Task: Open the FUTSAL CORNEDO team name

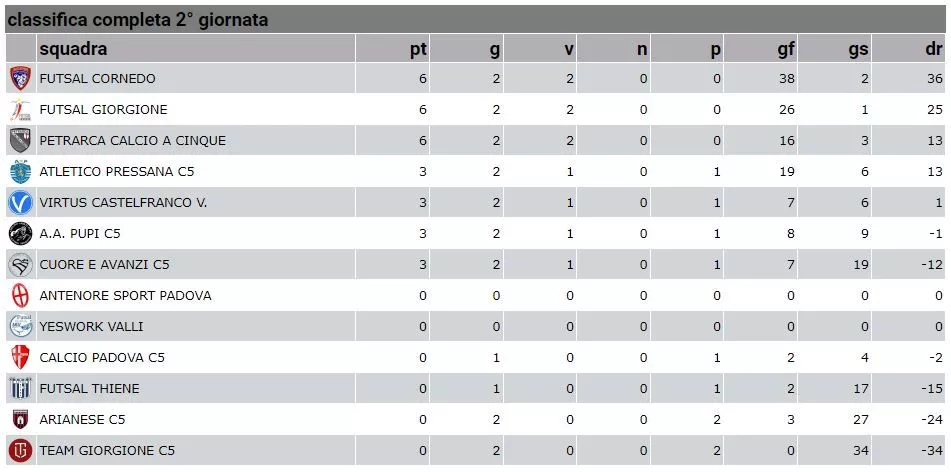Action: pyautogui.click(x=98, y=79)
